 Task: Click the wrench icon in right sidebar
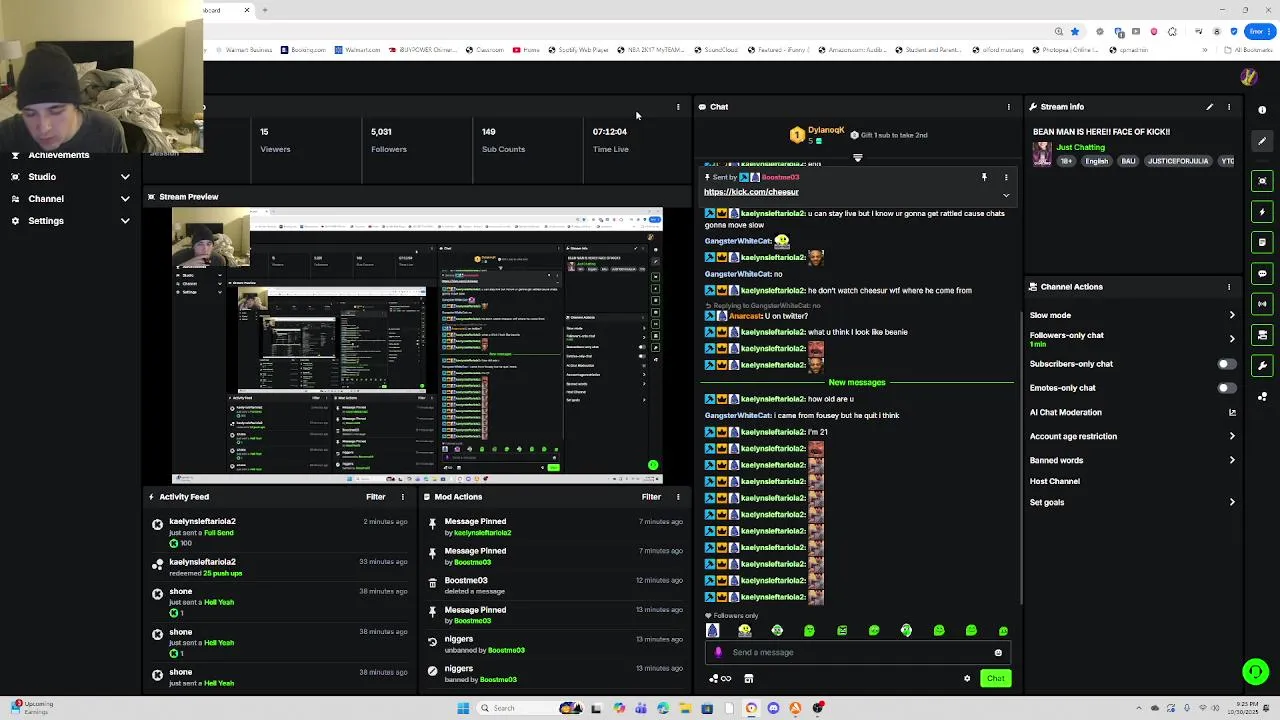tap(1262, 366)
